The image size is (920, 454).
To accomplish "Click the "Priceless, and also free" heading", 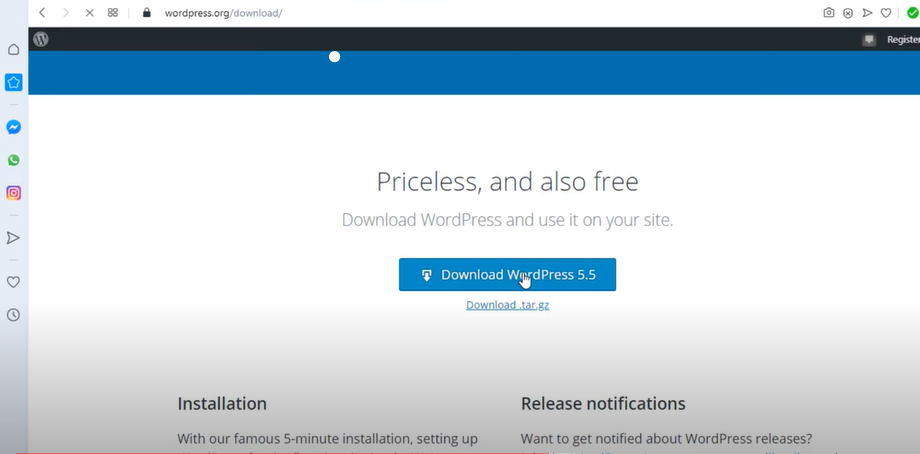I will [x=508, y=182].
